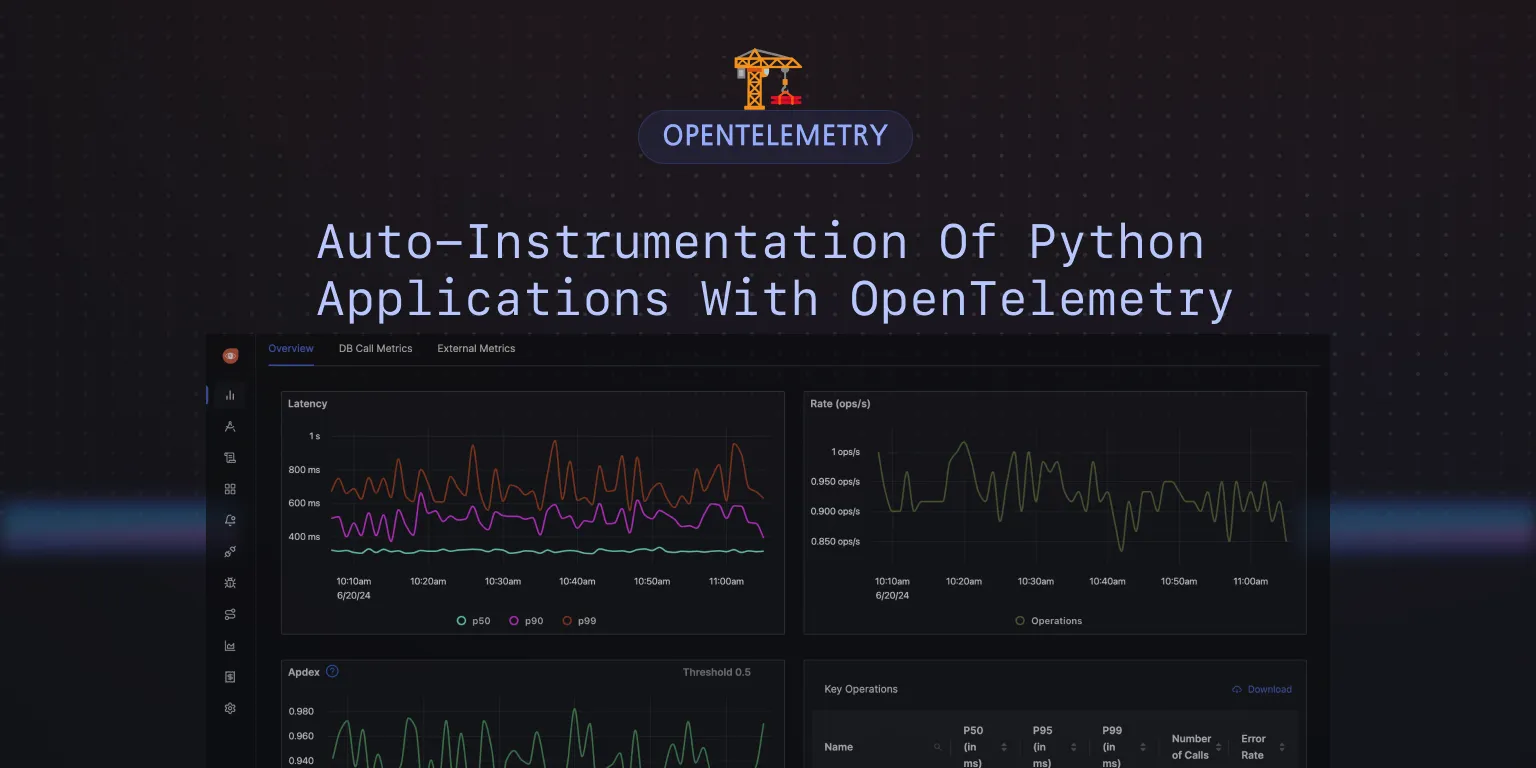Click the 0.980 Apdex axis label
Image resolution: width=1536 pixels, height=768 pixels.
pyautogui.click(x=301, y=711)
